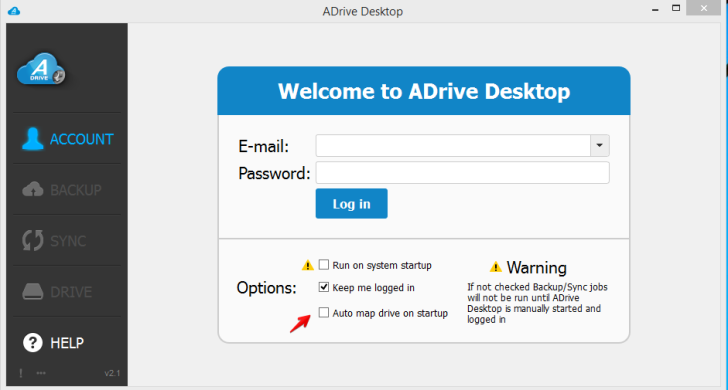
Task: Click the warning triangle next to Warning heading
Action: coord(496,267)
